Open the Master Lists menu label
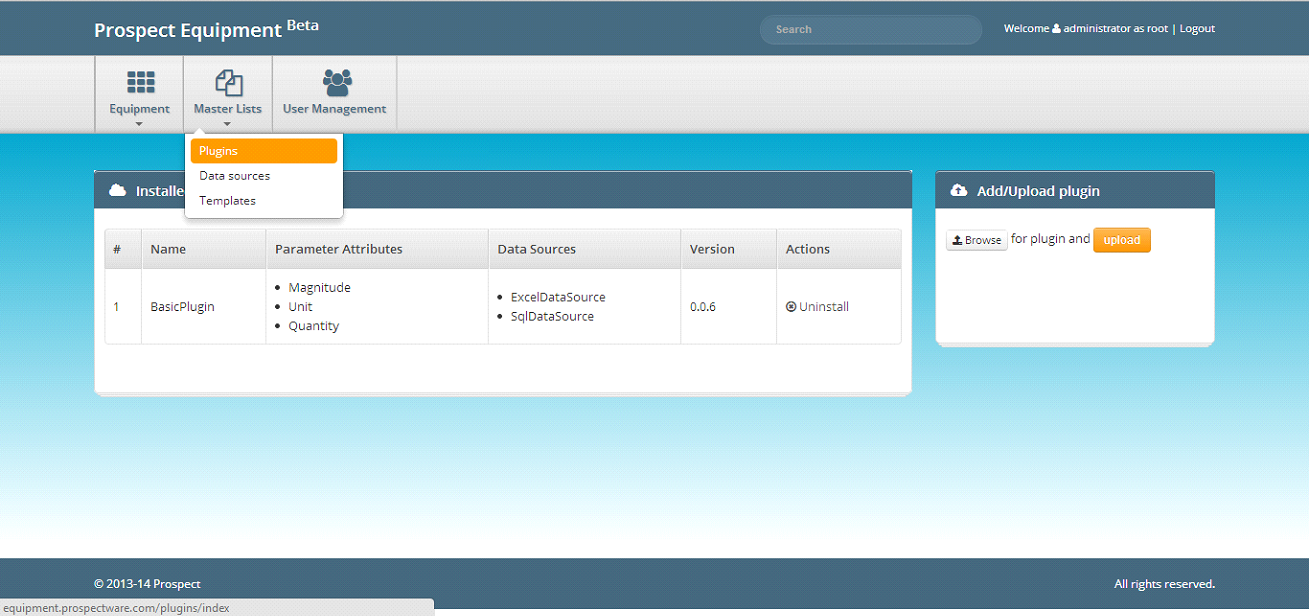The width and height of the screenshot is (1309, 616). pos(228,109)
